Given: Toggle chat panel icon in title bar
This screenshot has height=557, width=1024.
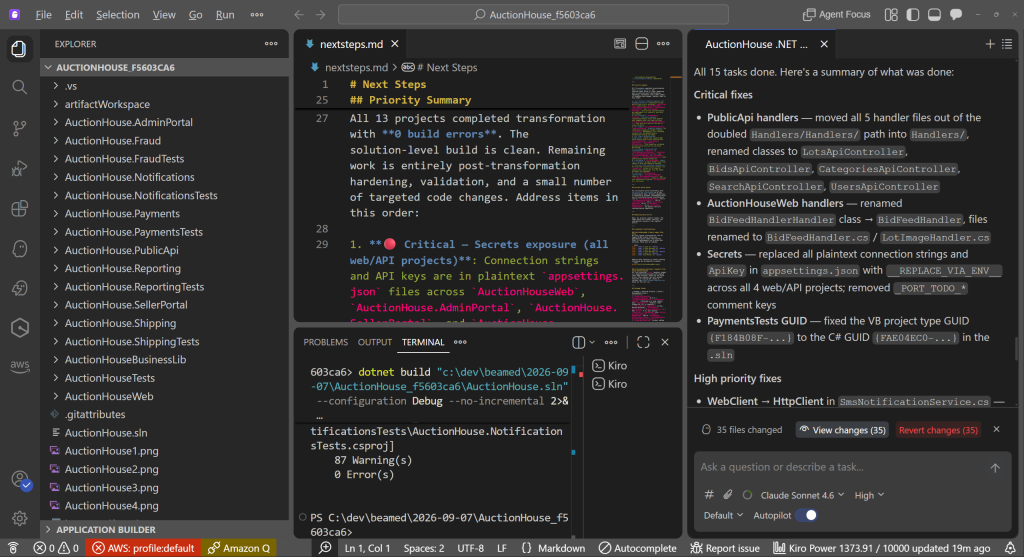Looking at the screenshot, I should tap(956, 14).
